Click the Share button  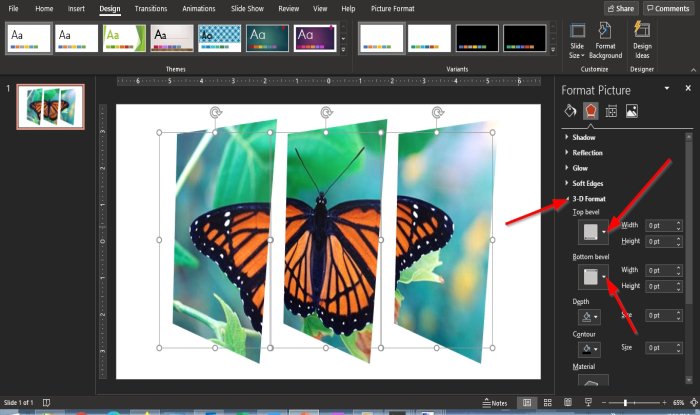620,8
